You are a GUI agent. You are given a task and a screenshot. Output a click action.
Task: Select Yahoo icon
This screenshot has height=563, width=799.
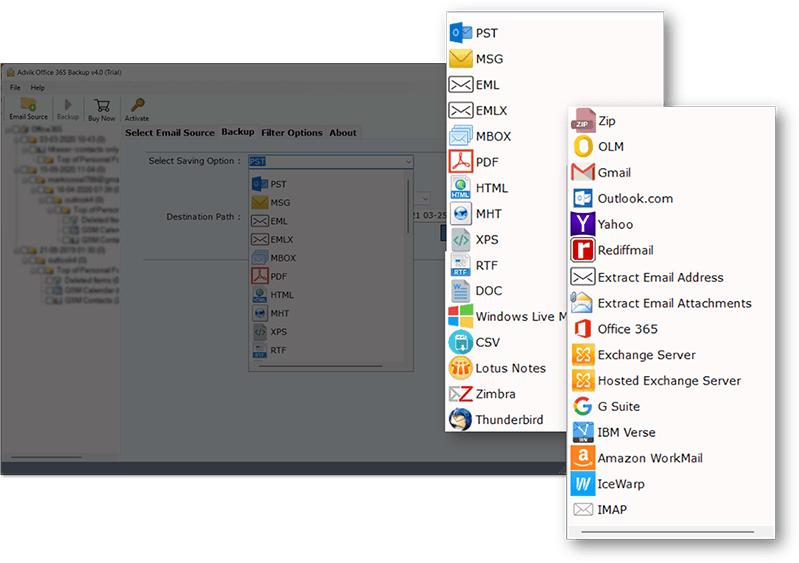tap(583, 224)
